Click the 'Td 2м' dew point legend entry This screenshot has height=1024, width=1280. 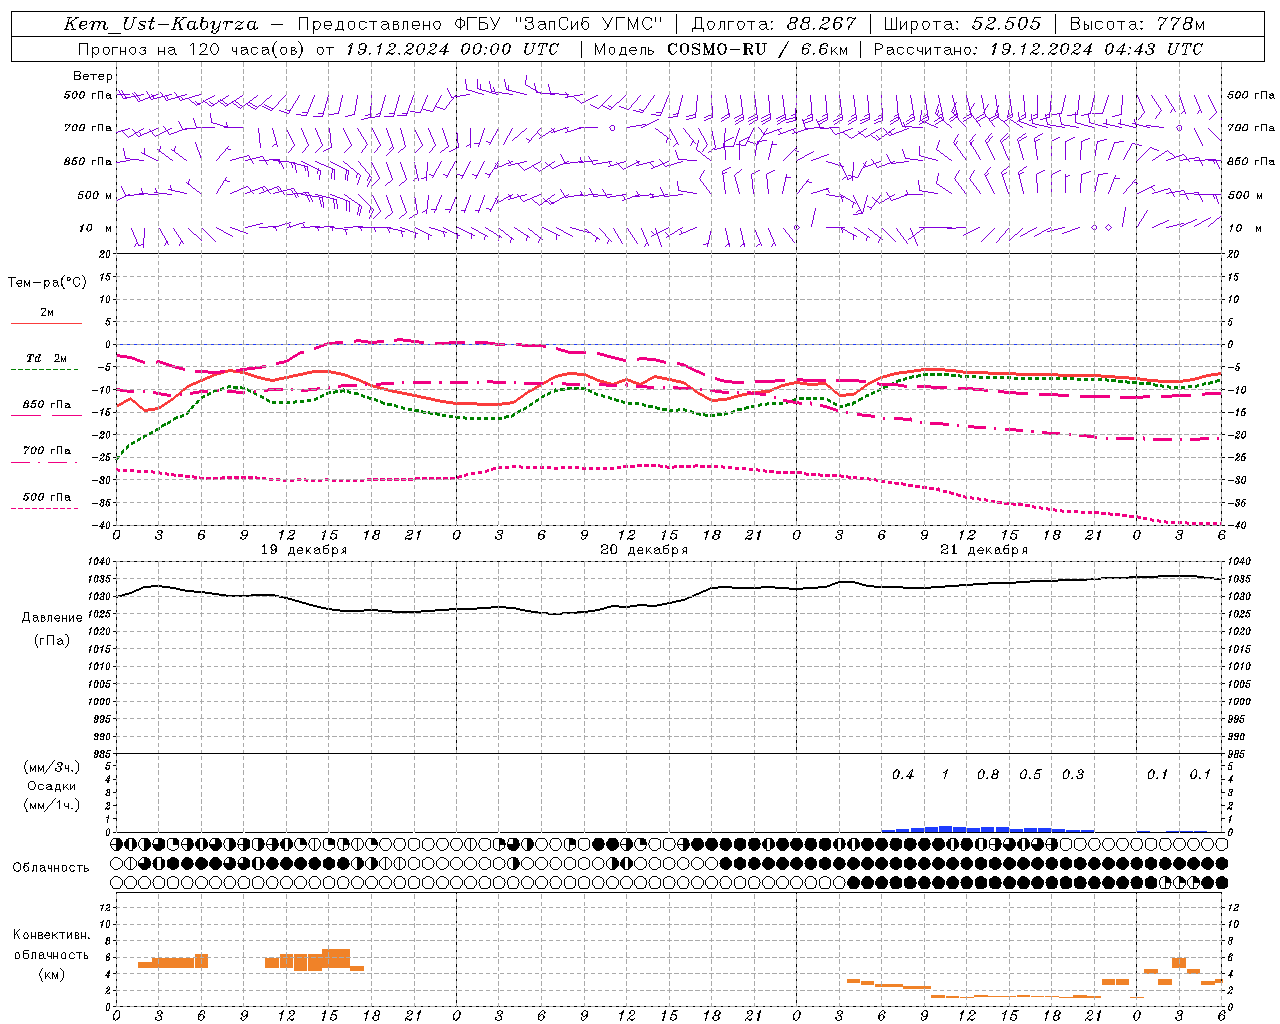(x=47, y=358)
